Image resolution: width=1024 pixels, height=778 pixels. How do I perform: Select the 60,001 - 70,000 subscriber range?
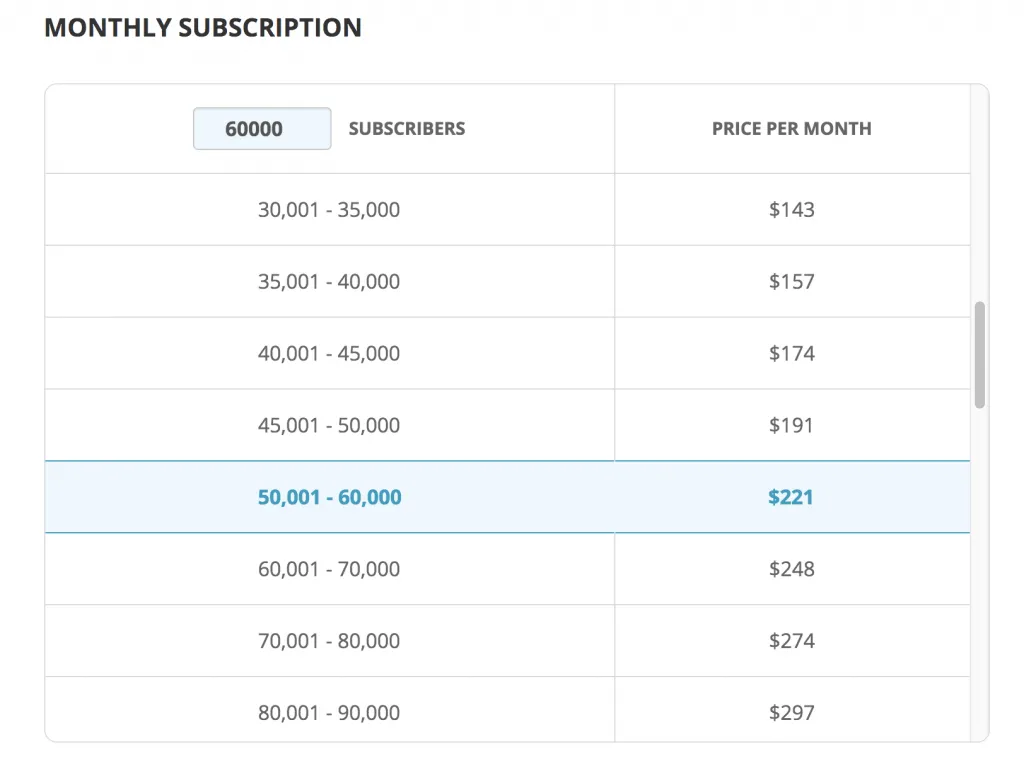(329, 569)
